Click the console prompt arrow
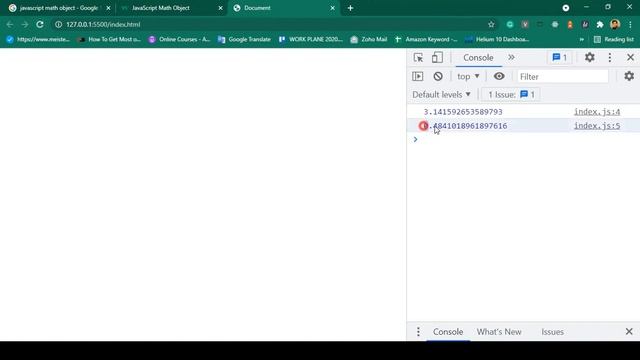The image size is (640, 360). point(415,140)
